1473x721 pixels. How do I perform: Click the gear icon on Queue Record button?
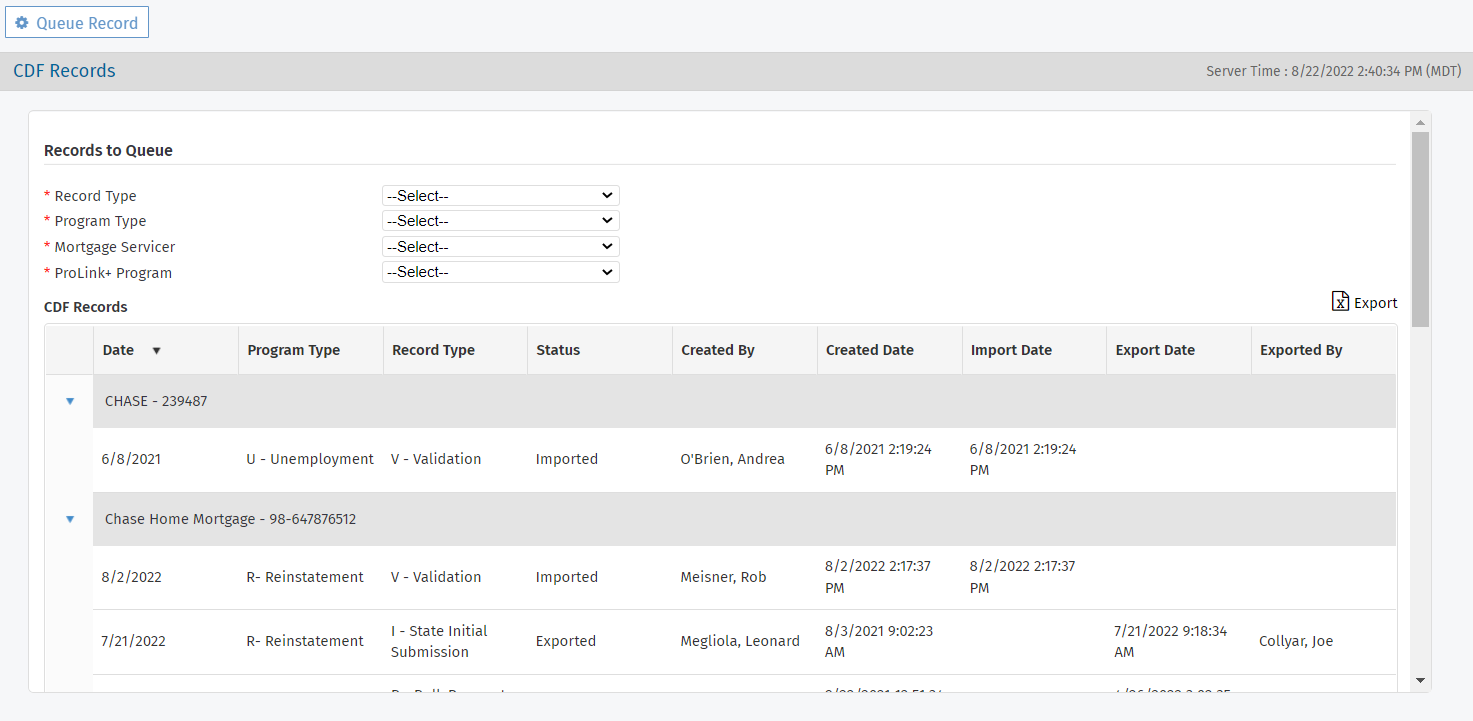(22, 21)
